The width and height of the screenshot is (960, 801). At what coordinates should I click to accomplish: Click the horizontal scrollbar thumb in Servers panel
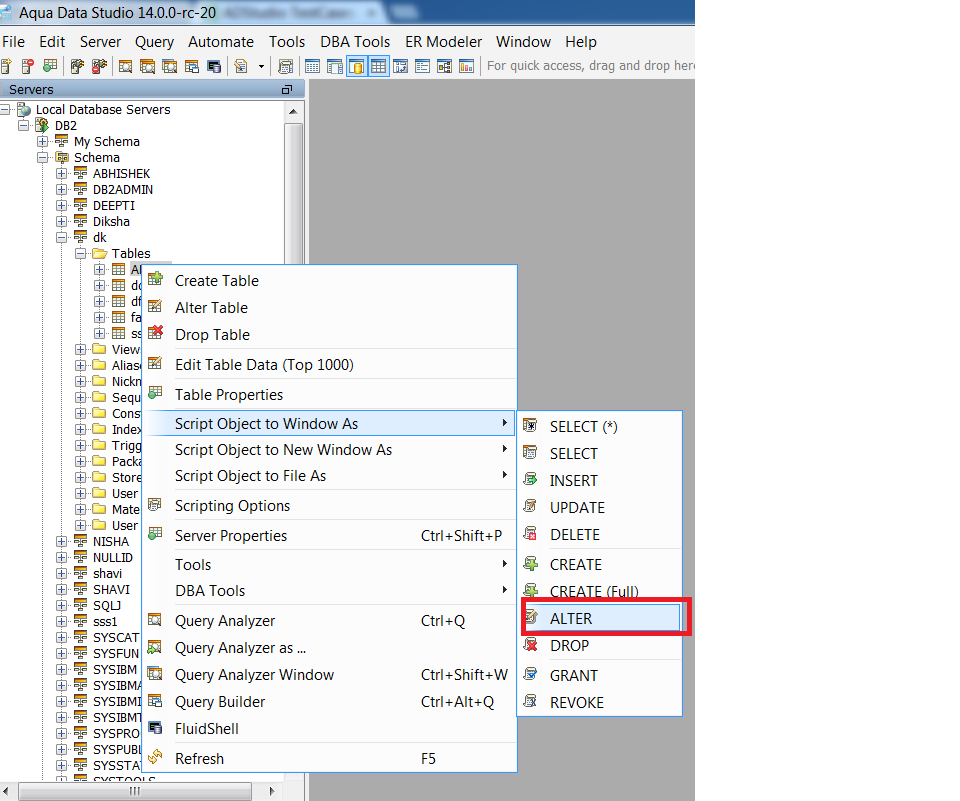coord(135,791)
